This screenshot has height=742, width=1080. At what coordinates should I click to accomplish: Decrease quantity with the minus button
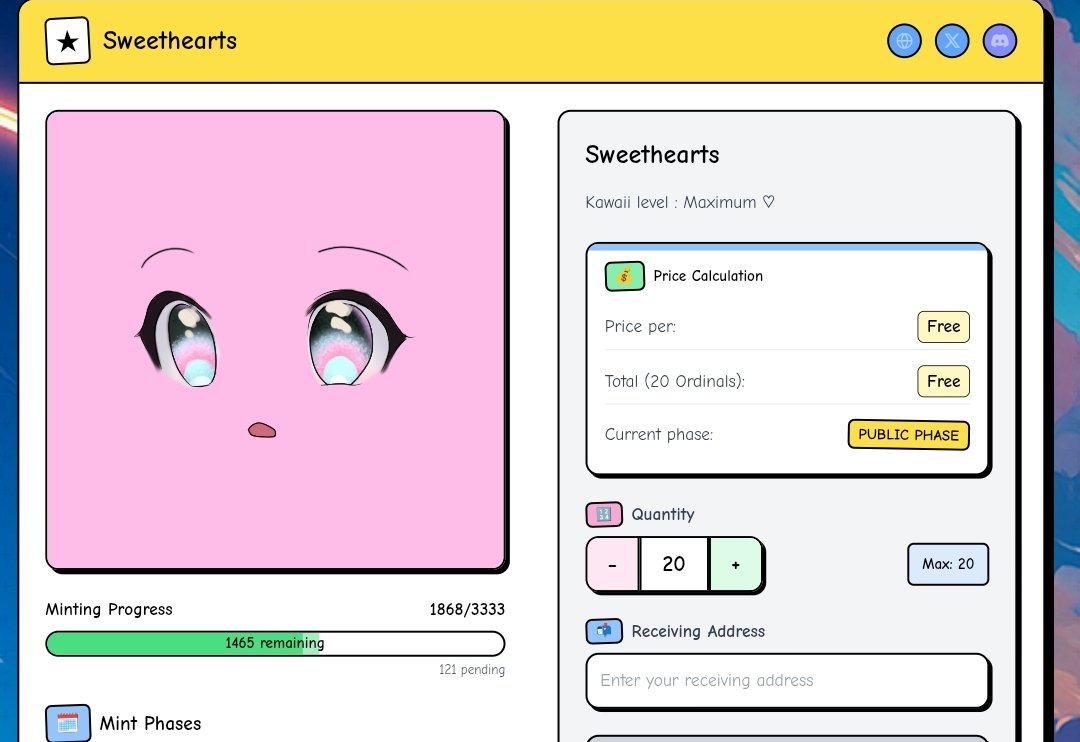point(612,564)
